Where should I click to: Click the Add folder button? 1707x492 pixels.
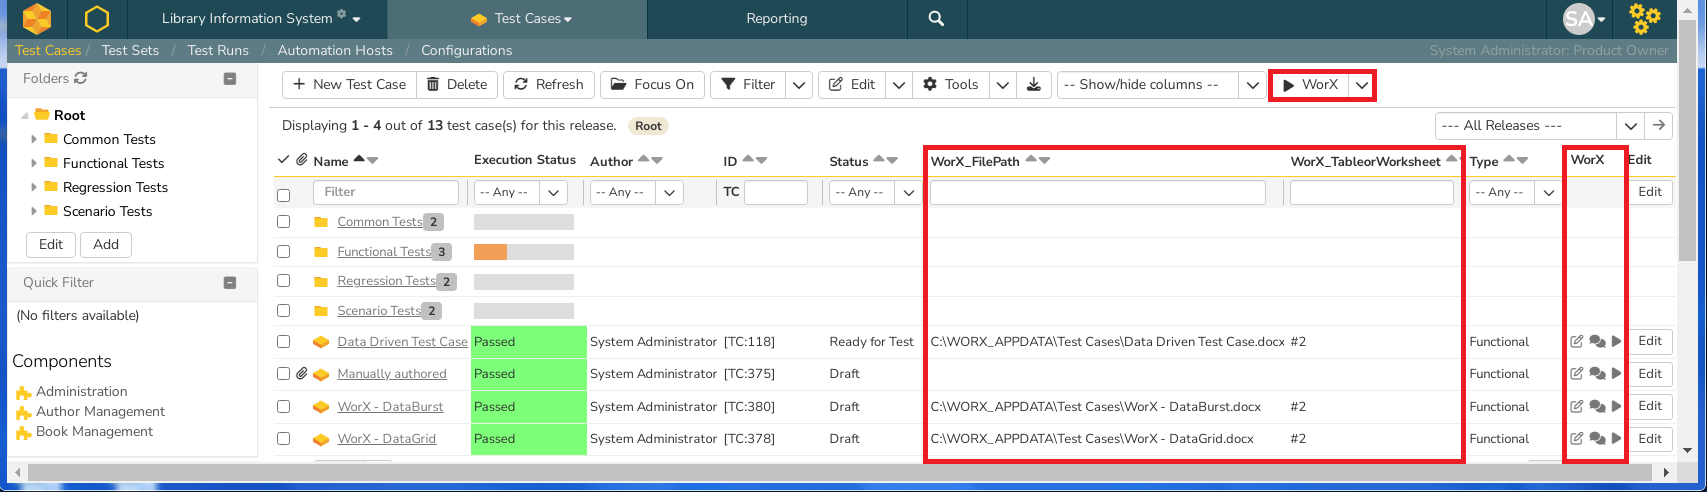[x=106, y=244]
